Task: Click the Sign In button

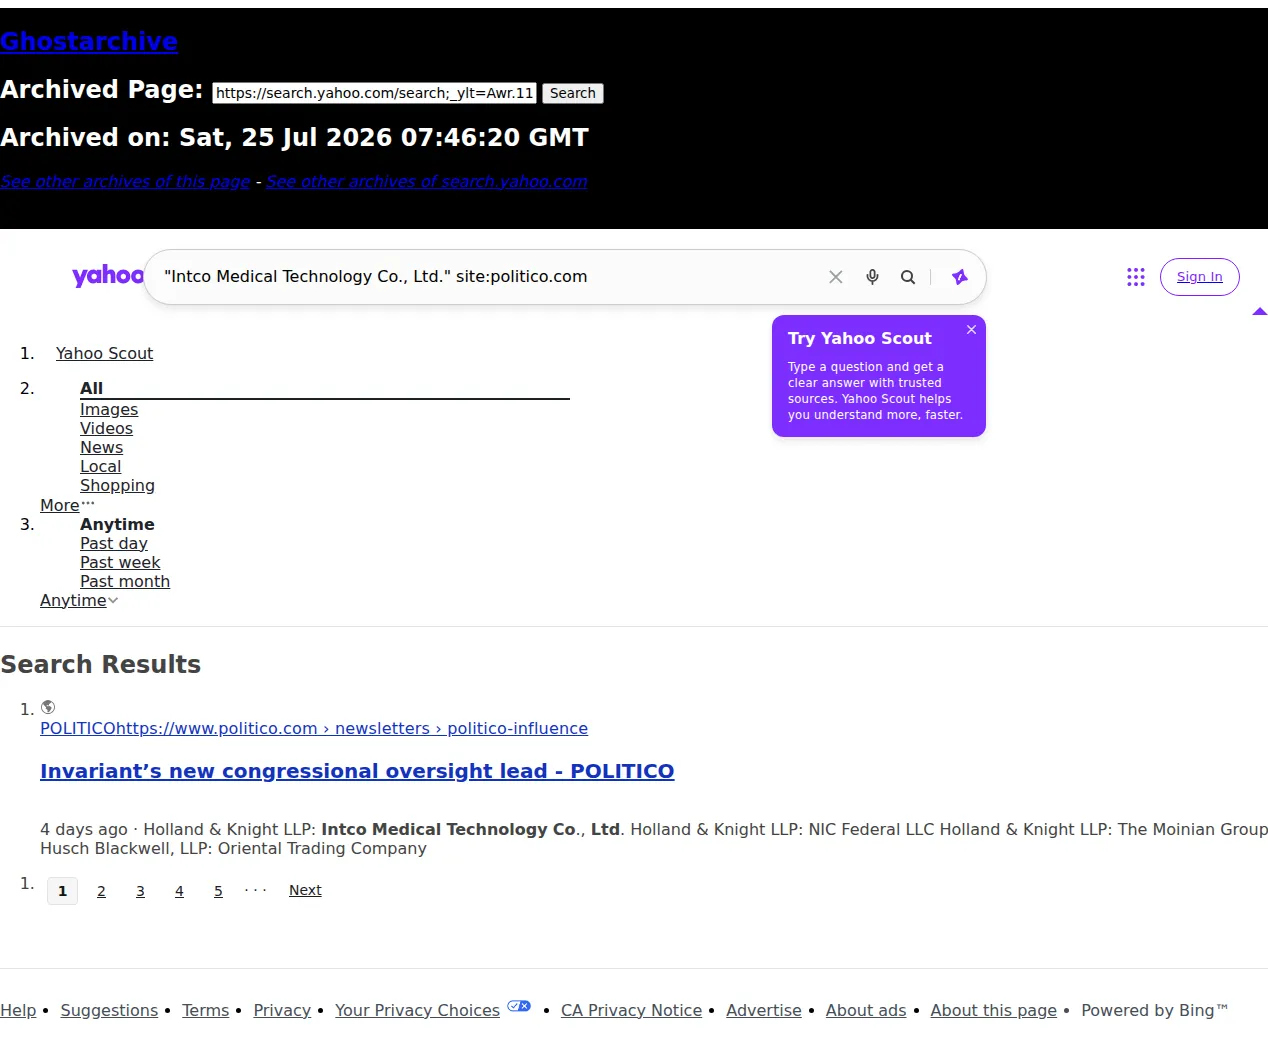Action: tap(1199, 277)
